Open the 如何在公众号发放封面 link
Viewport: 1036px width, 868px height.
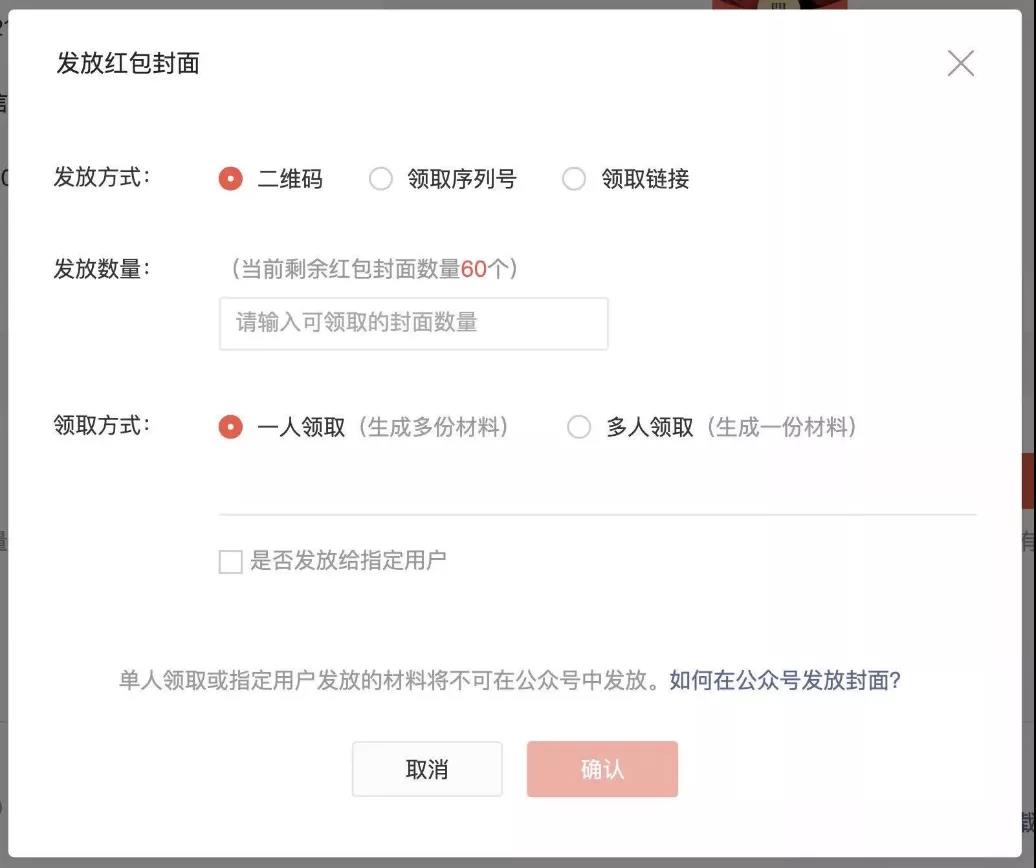(x=785, y=681)
